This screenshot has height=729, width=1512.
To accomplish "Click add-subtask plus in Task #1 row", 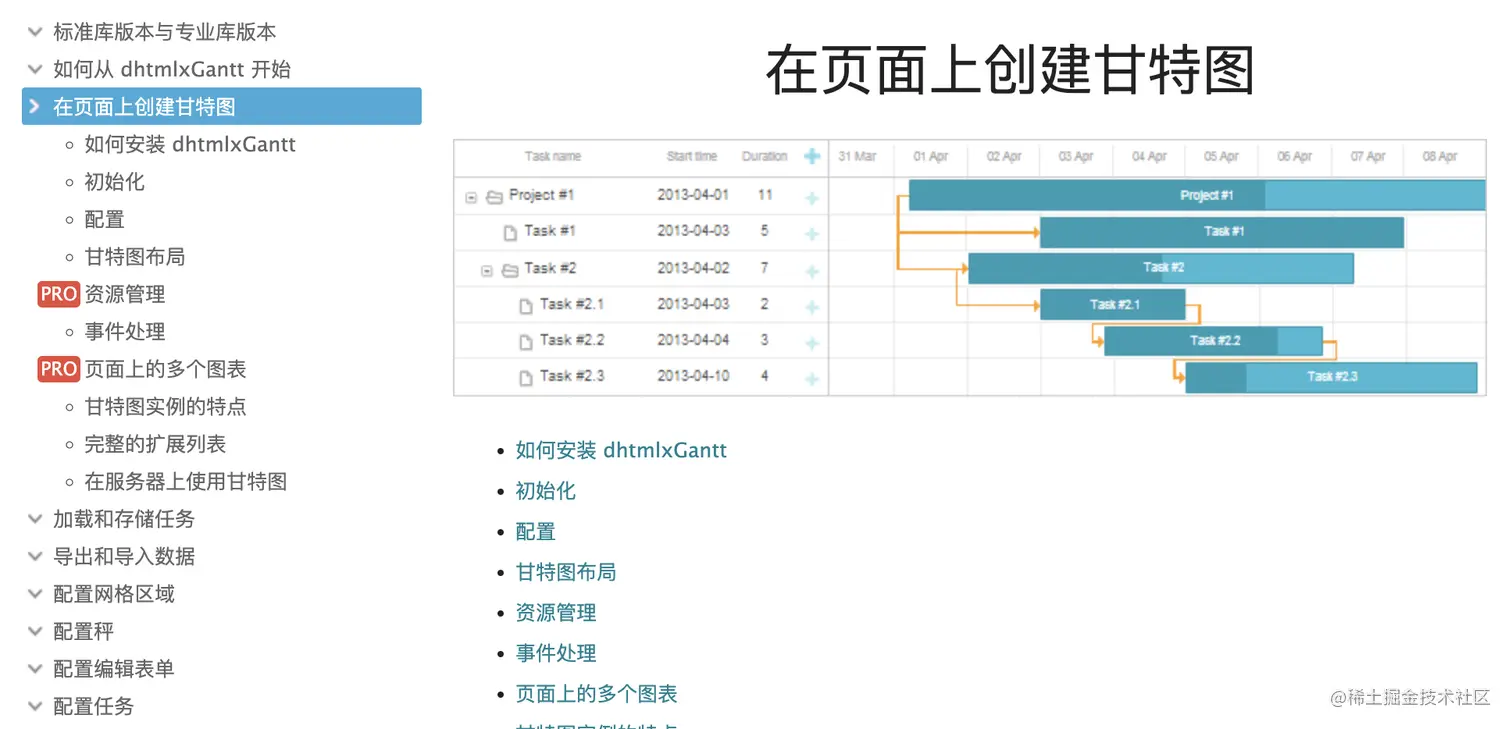I will (x=812, y=234).
